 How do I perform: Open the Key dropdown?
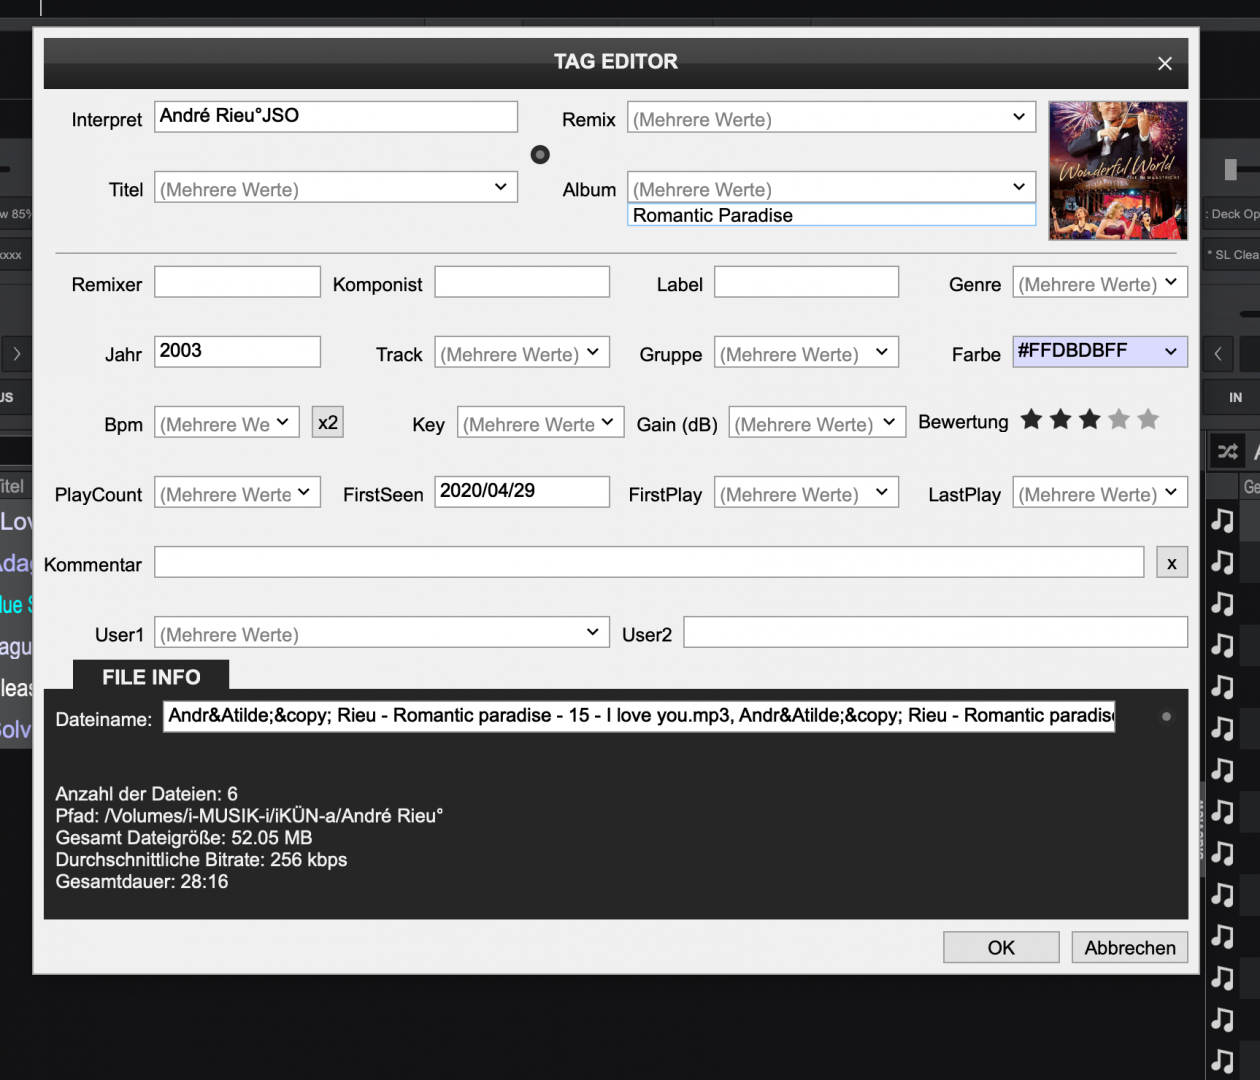pyautogui.click(x=607, y=422)
